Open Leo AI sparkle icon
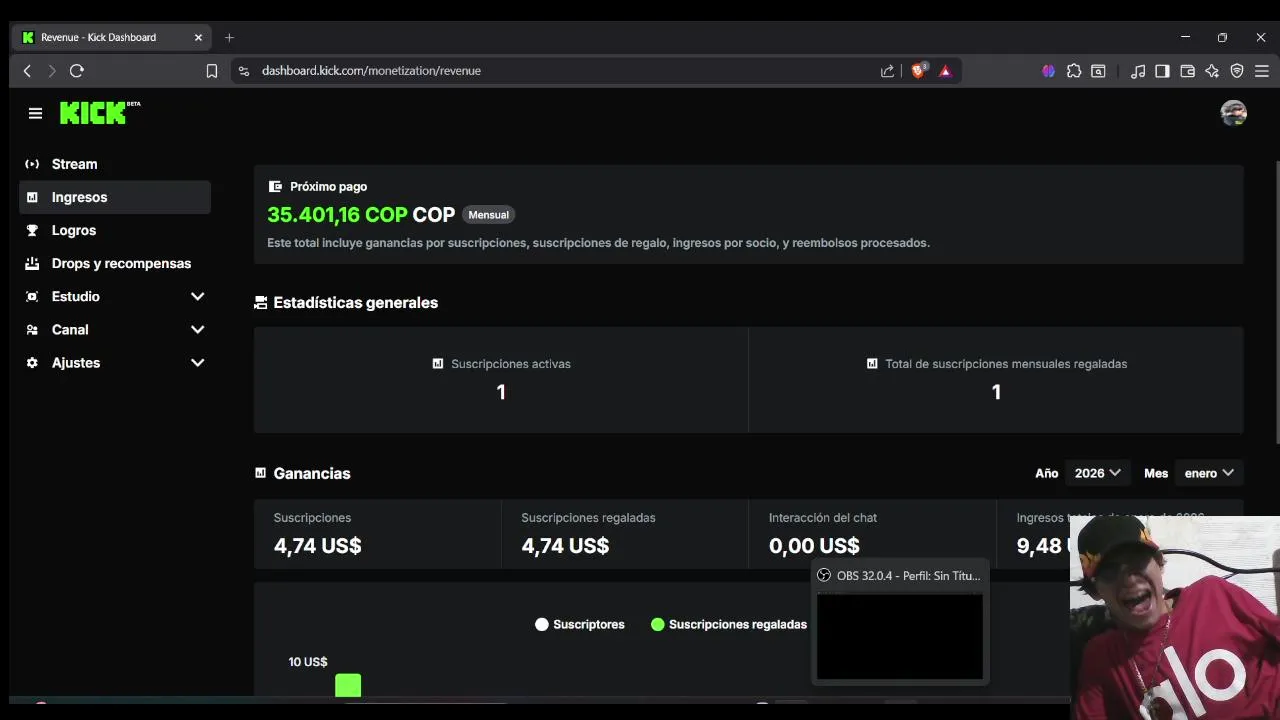The width and height of the screenshot is (1280, 720). pyautogui.click(x=1212, y=71)
